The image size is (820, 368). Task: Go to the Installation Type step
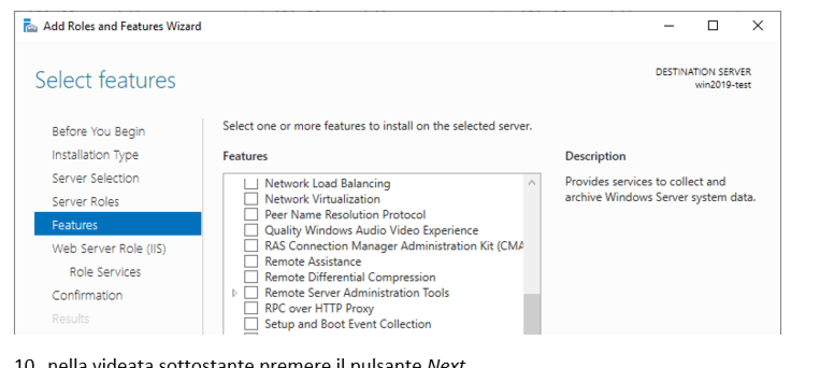coord(95,155)
